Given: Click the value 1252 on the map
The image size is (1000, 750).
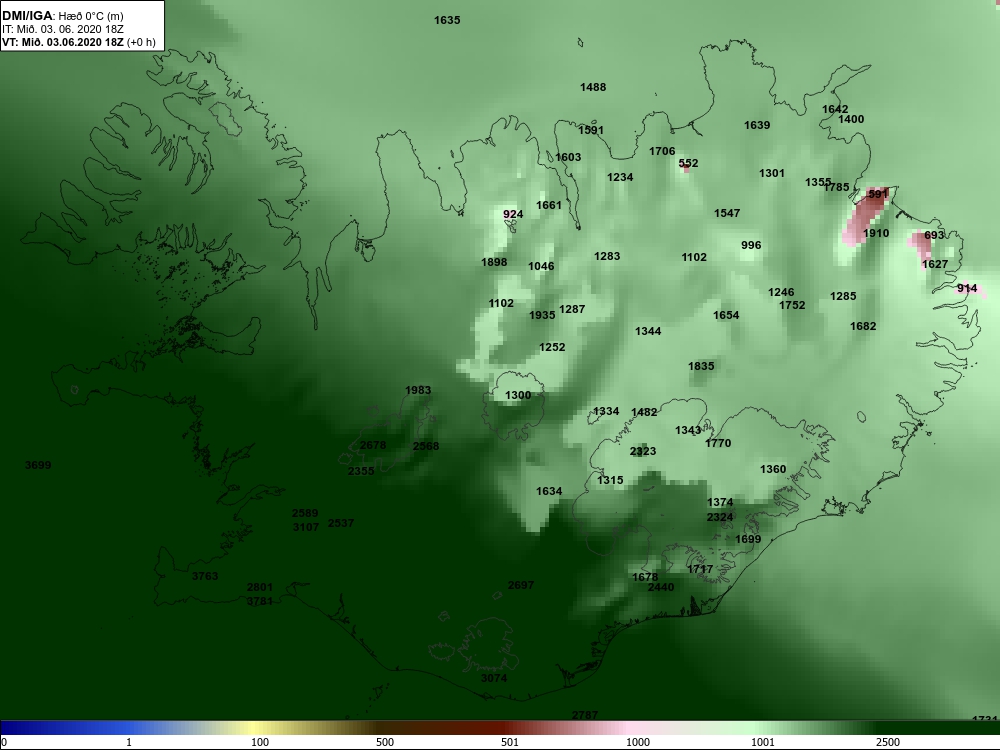Looking at the screenshot, I should 552,348.
